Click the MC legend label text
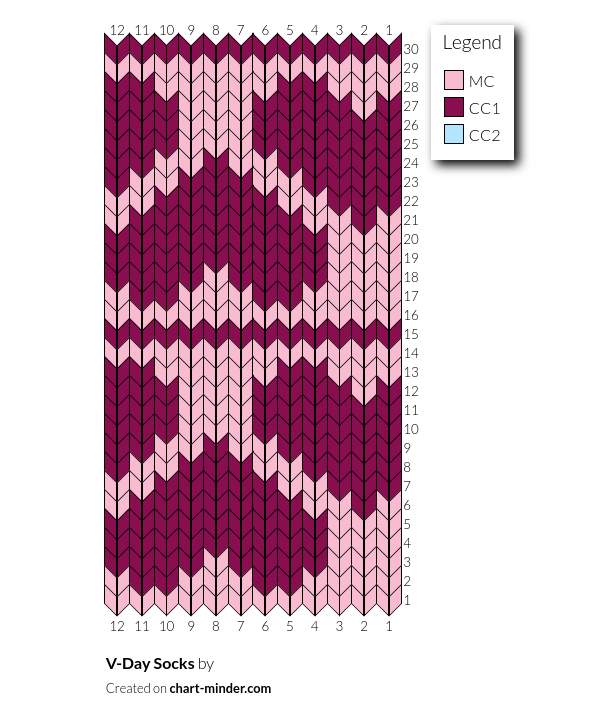 (x=482, y=81)
